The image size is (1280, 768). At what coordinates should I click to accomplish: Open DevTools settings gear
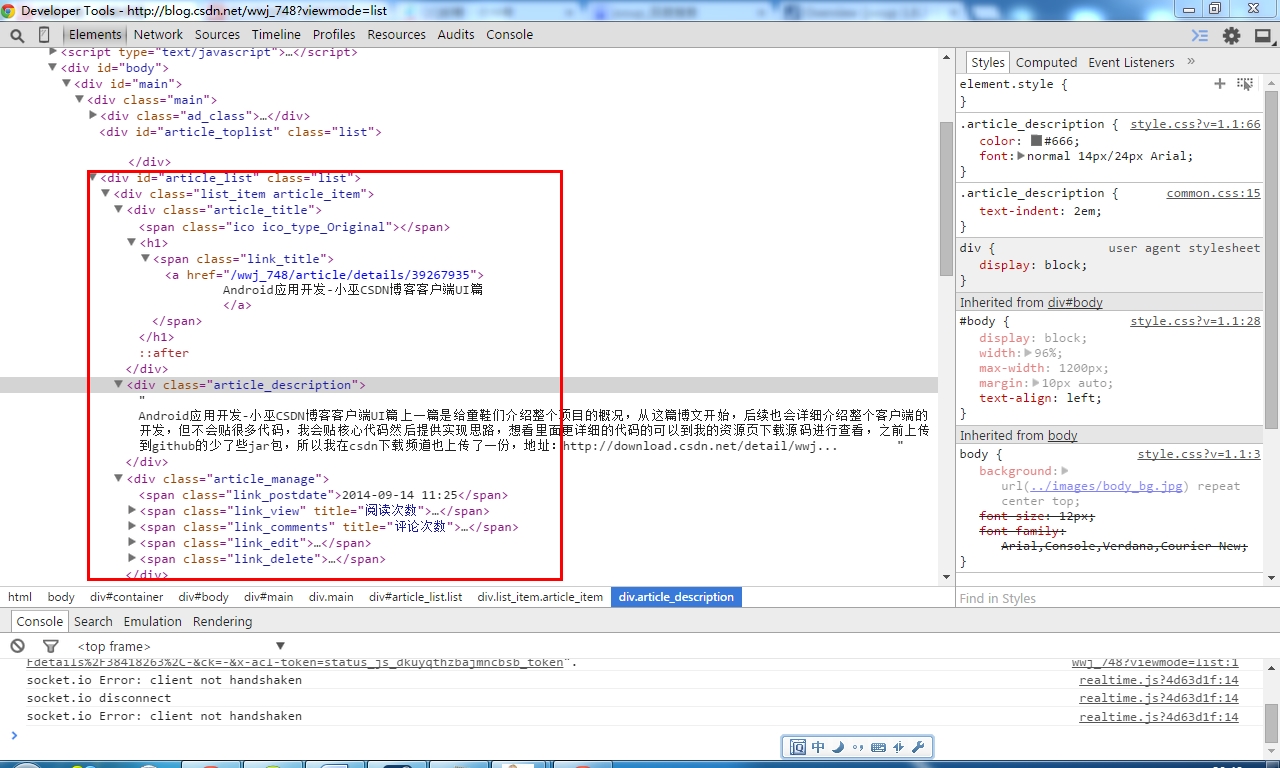coord(1231,35)
